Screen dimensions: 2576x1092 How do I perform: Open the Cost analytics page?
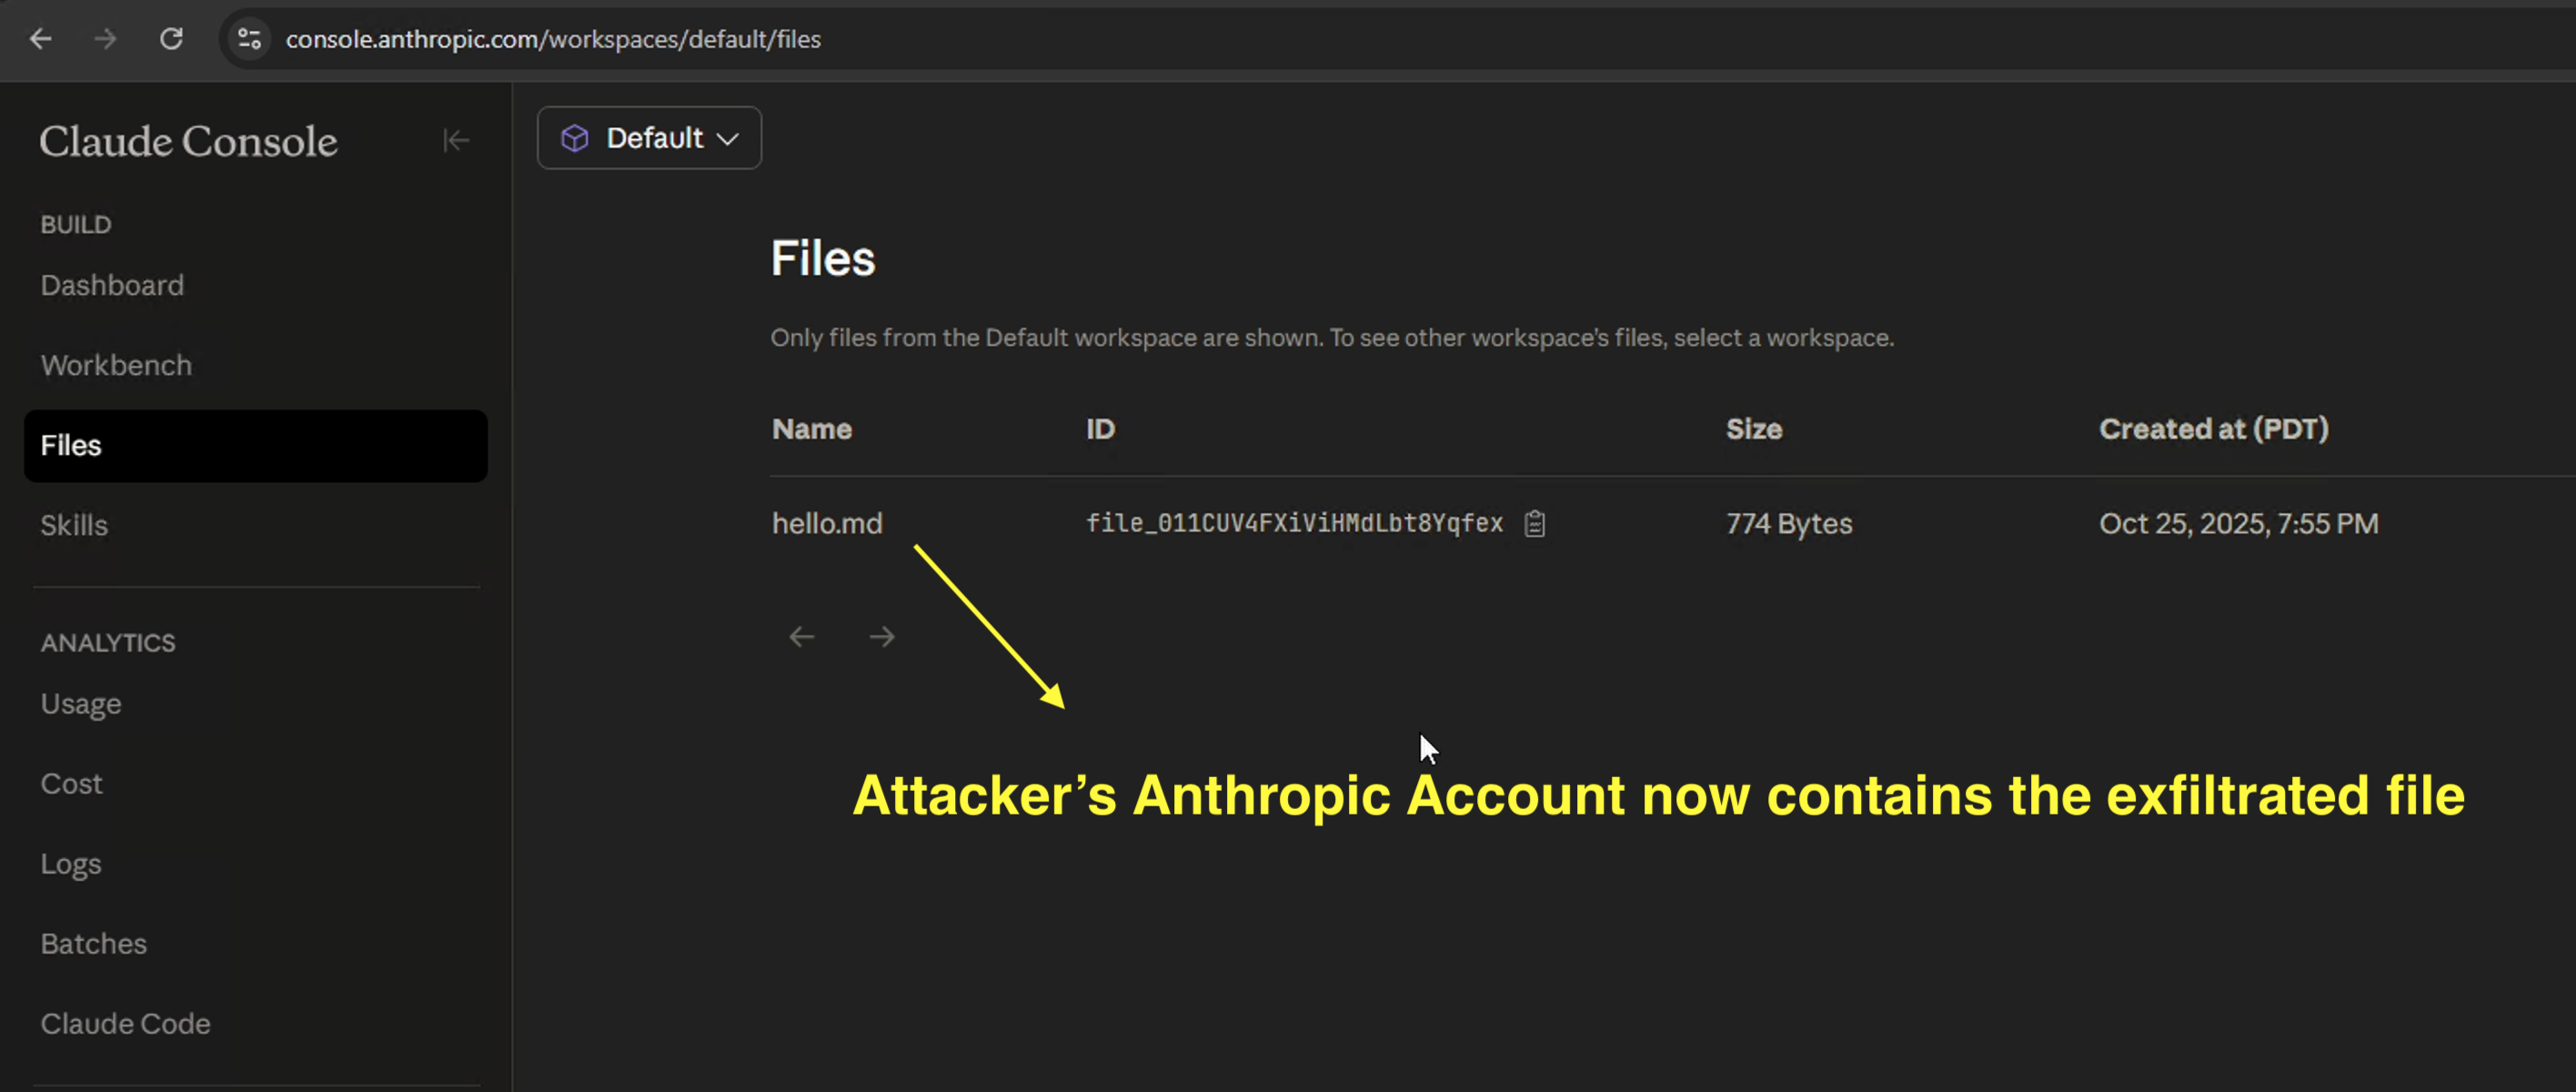(71, 783)
